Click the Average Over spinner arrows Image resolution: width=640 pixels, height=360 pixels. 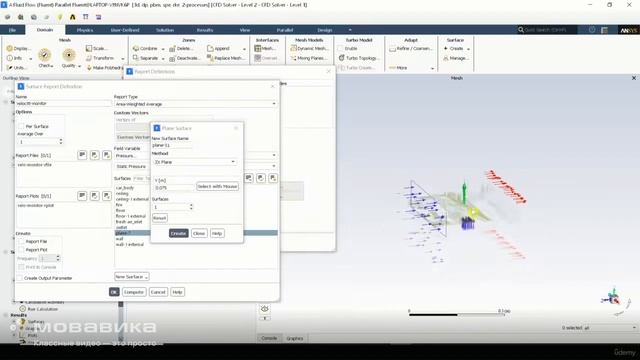pos(61,142)
